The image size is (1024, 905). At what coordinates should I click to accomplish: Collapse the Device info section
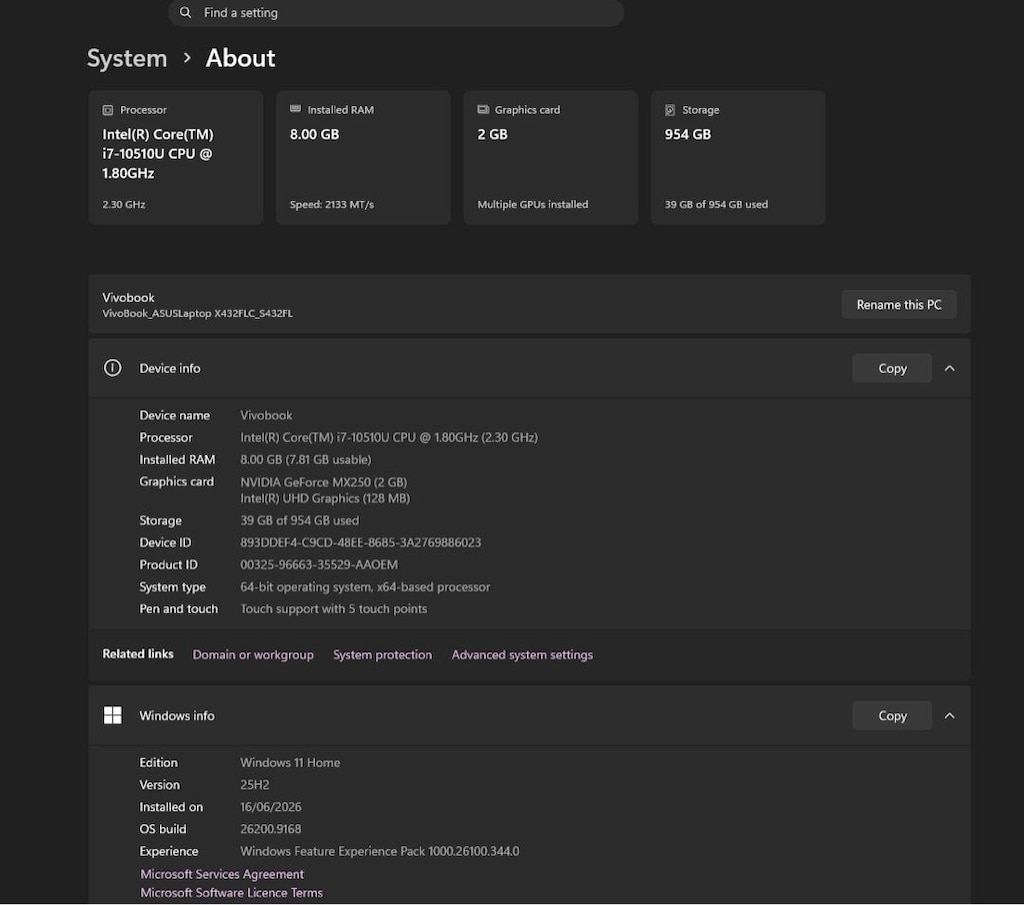950,369
